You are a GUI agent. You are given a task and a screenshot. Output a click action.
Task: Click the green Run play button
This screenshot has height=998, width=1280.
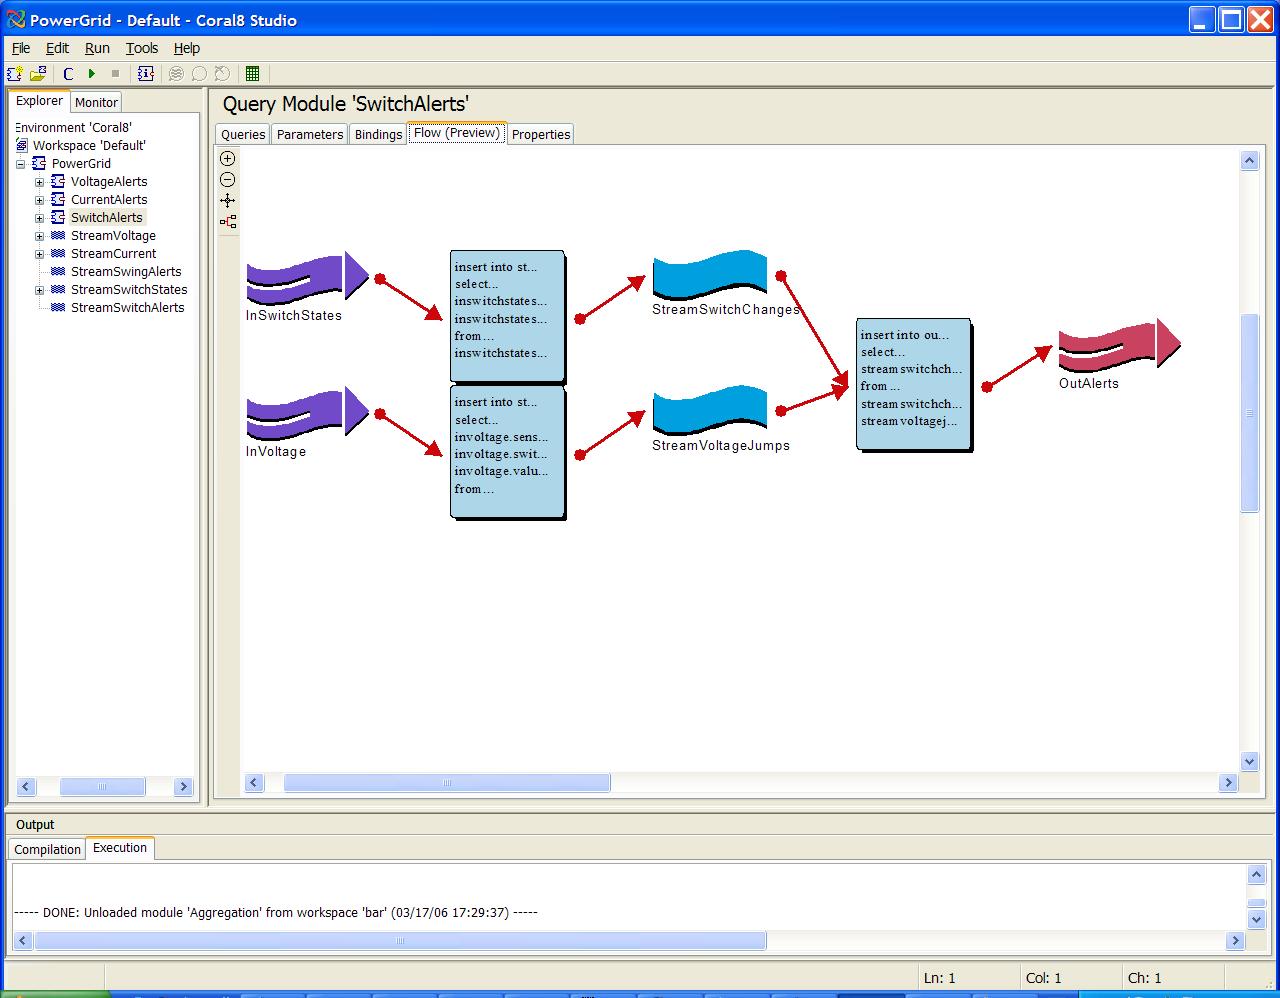pos(92,74)
